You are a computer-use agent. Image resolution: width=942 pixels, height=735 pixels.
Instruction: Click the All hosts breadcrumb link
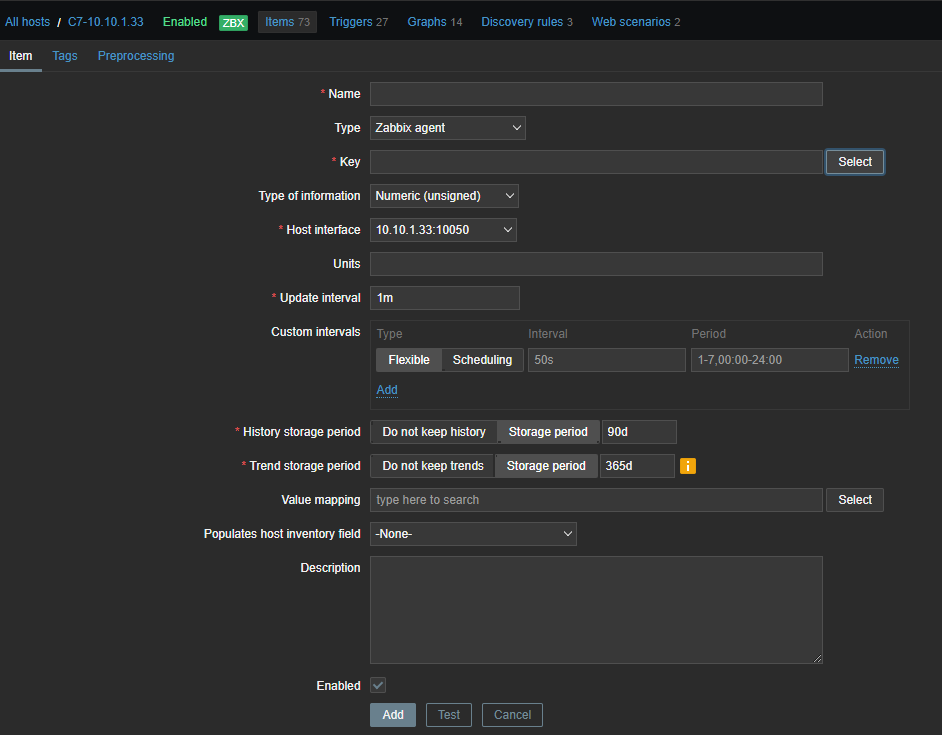(x=28, y=22)
